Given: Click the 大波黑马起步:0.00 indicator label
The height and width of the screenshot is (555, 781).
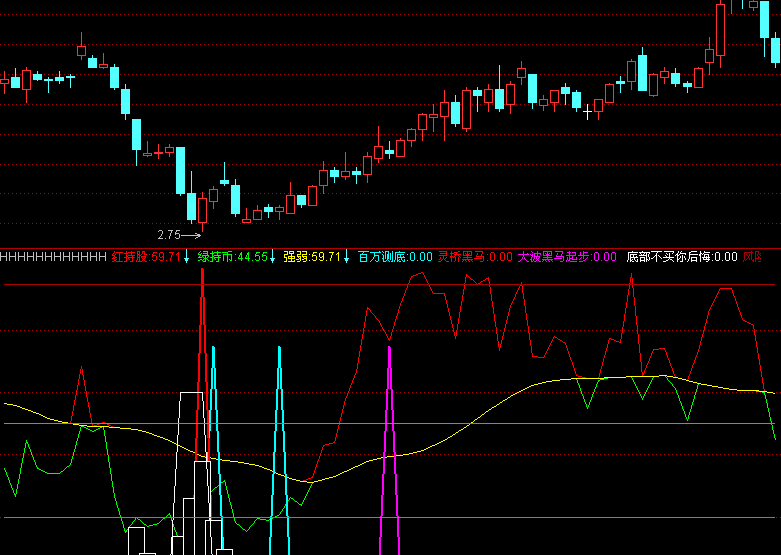Looking at the screenshot, I should click(x=567, y=257).
